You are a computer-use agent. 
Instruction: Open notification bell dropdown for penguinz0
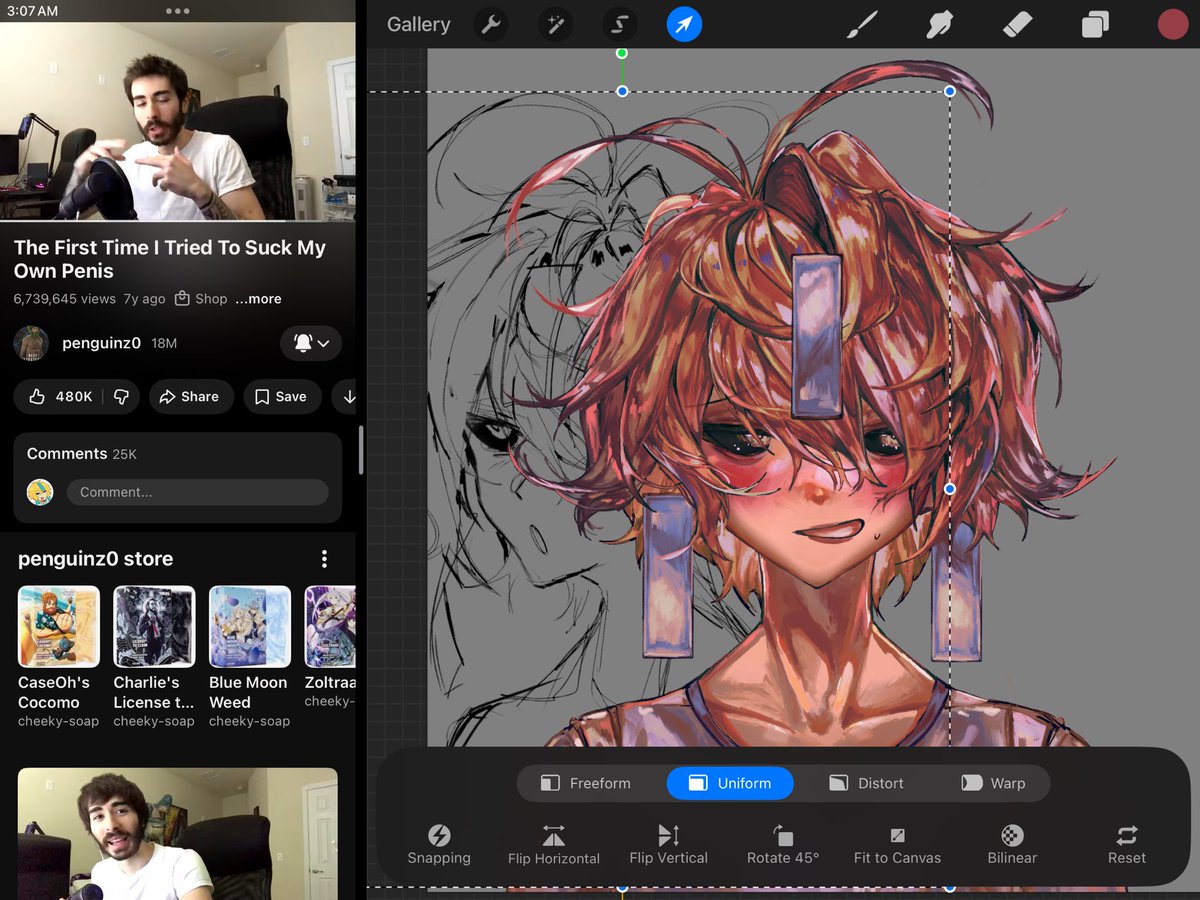(x=311, y=343)
